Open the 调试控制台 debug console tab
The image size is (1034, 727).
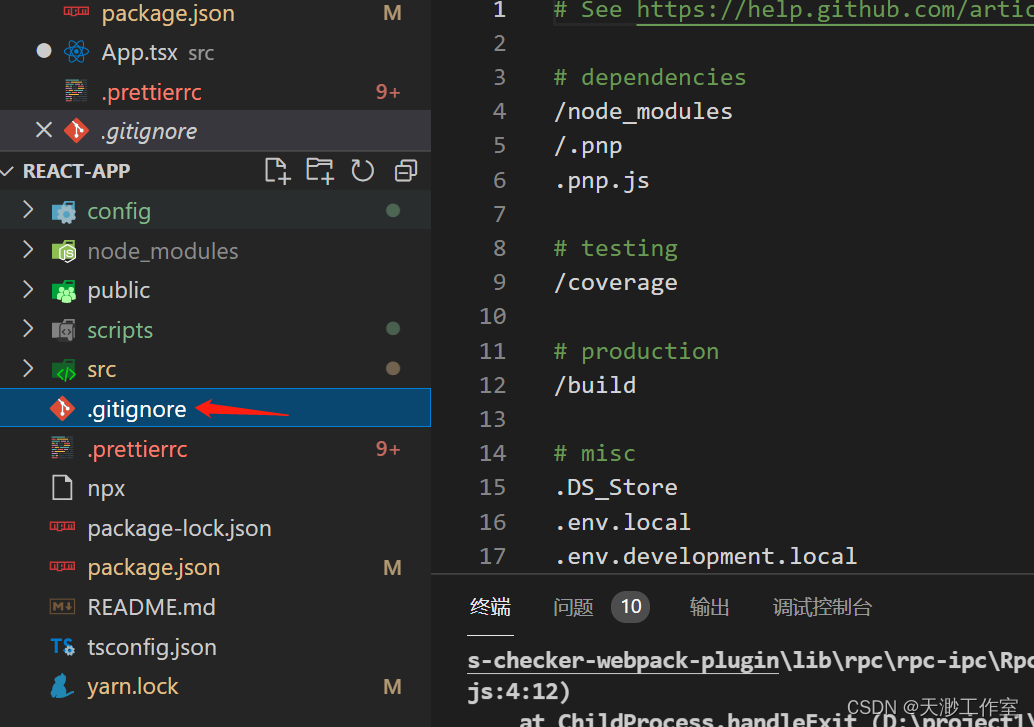coord(822,607)
